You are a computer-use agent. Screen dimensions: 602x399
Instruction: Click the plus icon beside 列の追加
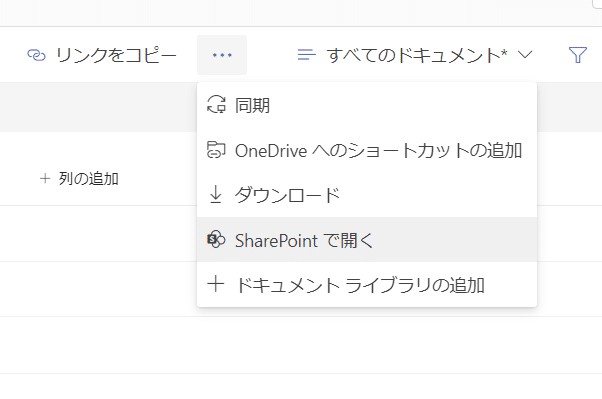tap(45, 179)
